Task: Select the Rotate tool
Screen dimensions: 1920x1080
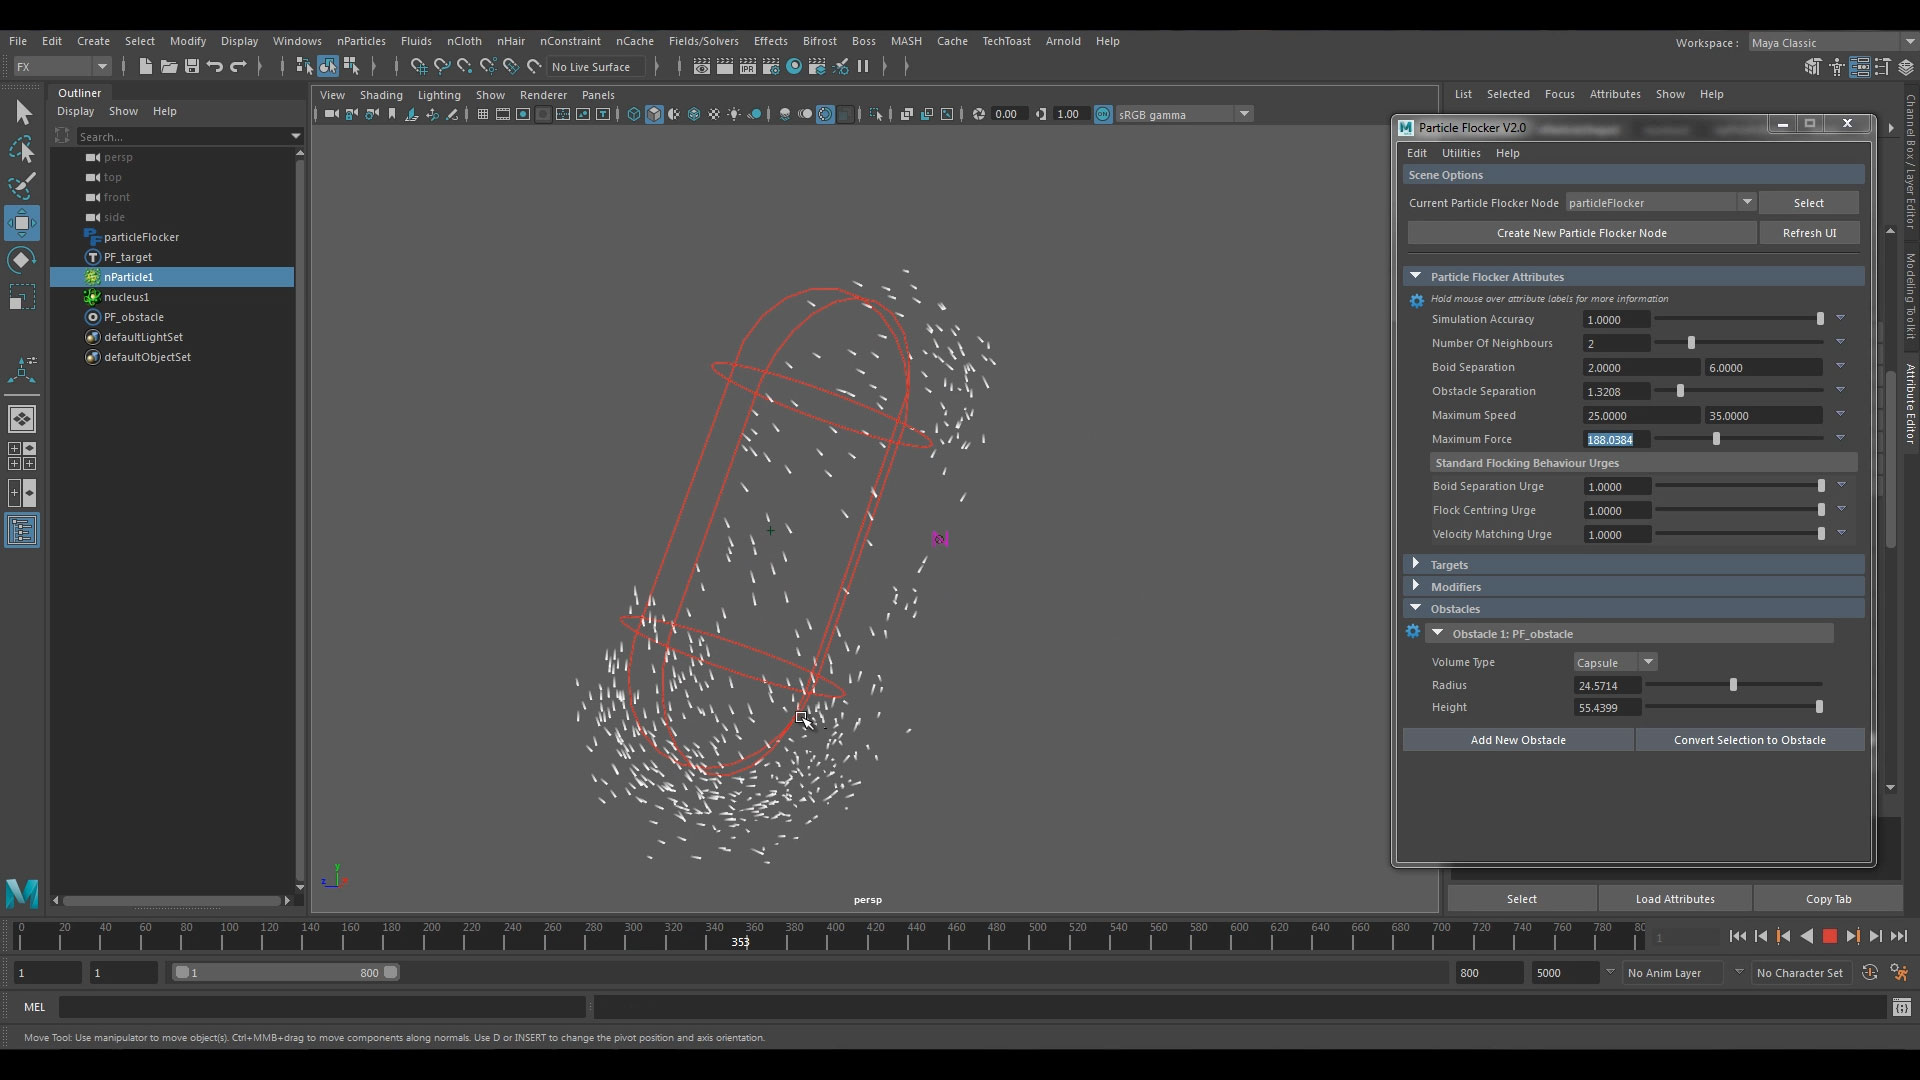Action: [22, 260]
